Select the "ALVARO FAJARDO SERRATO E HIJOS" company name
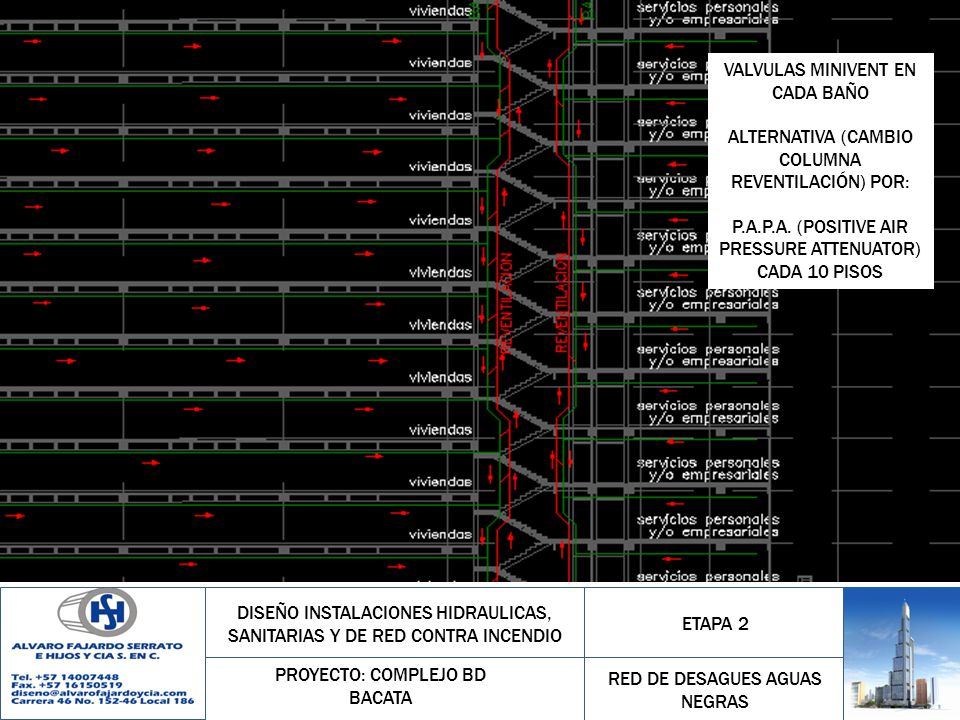 point(97,651)
